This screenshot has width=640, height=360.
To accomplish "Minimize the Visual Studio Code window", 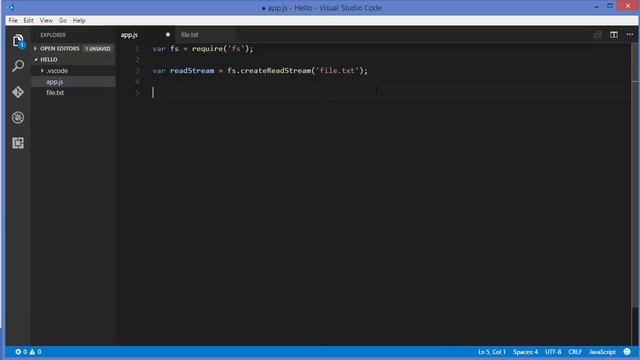I will (596, 7).
